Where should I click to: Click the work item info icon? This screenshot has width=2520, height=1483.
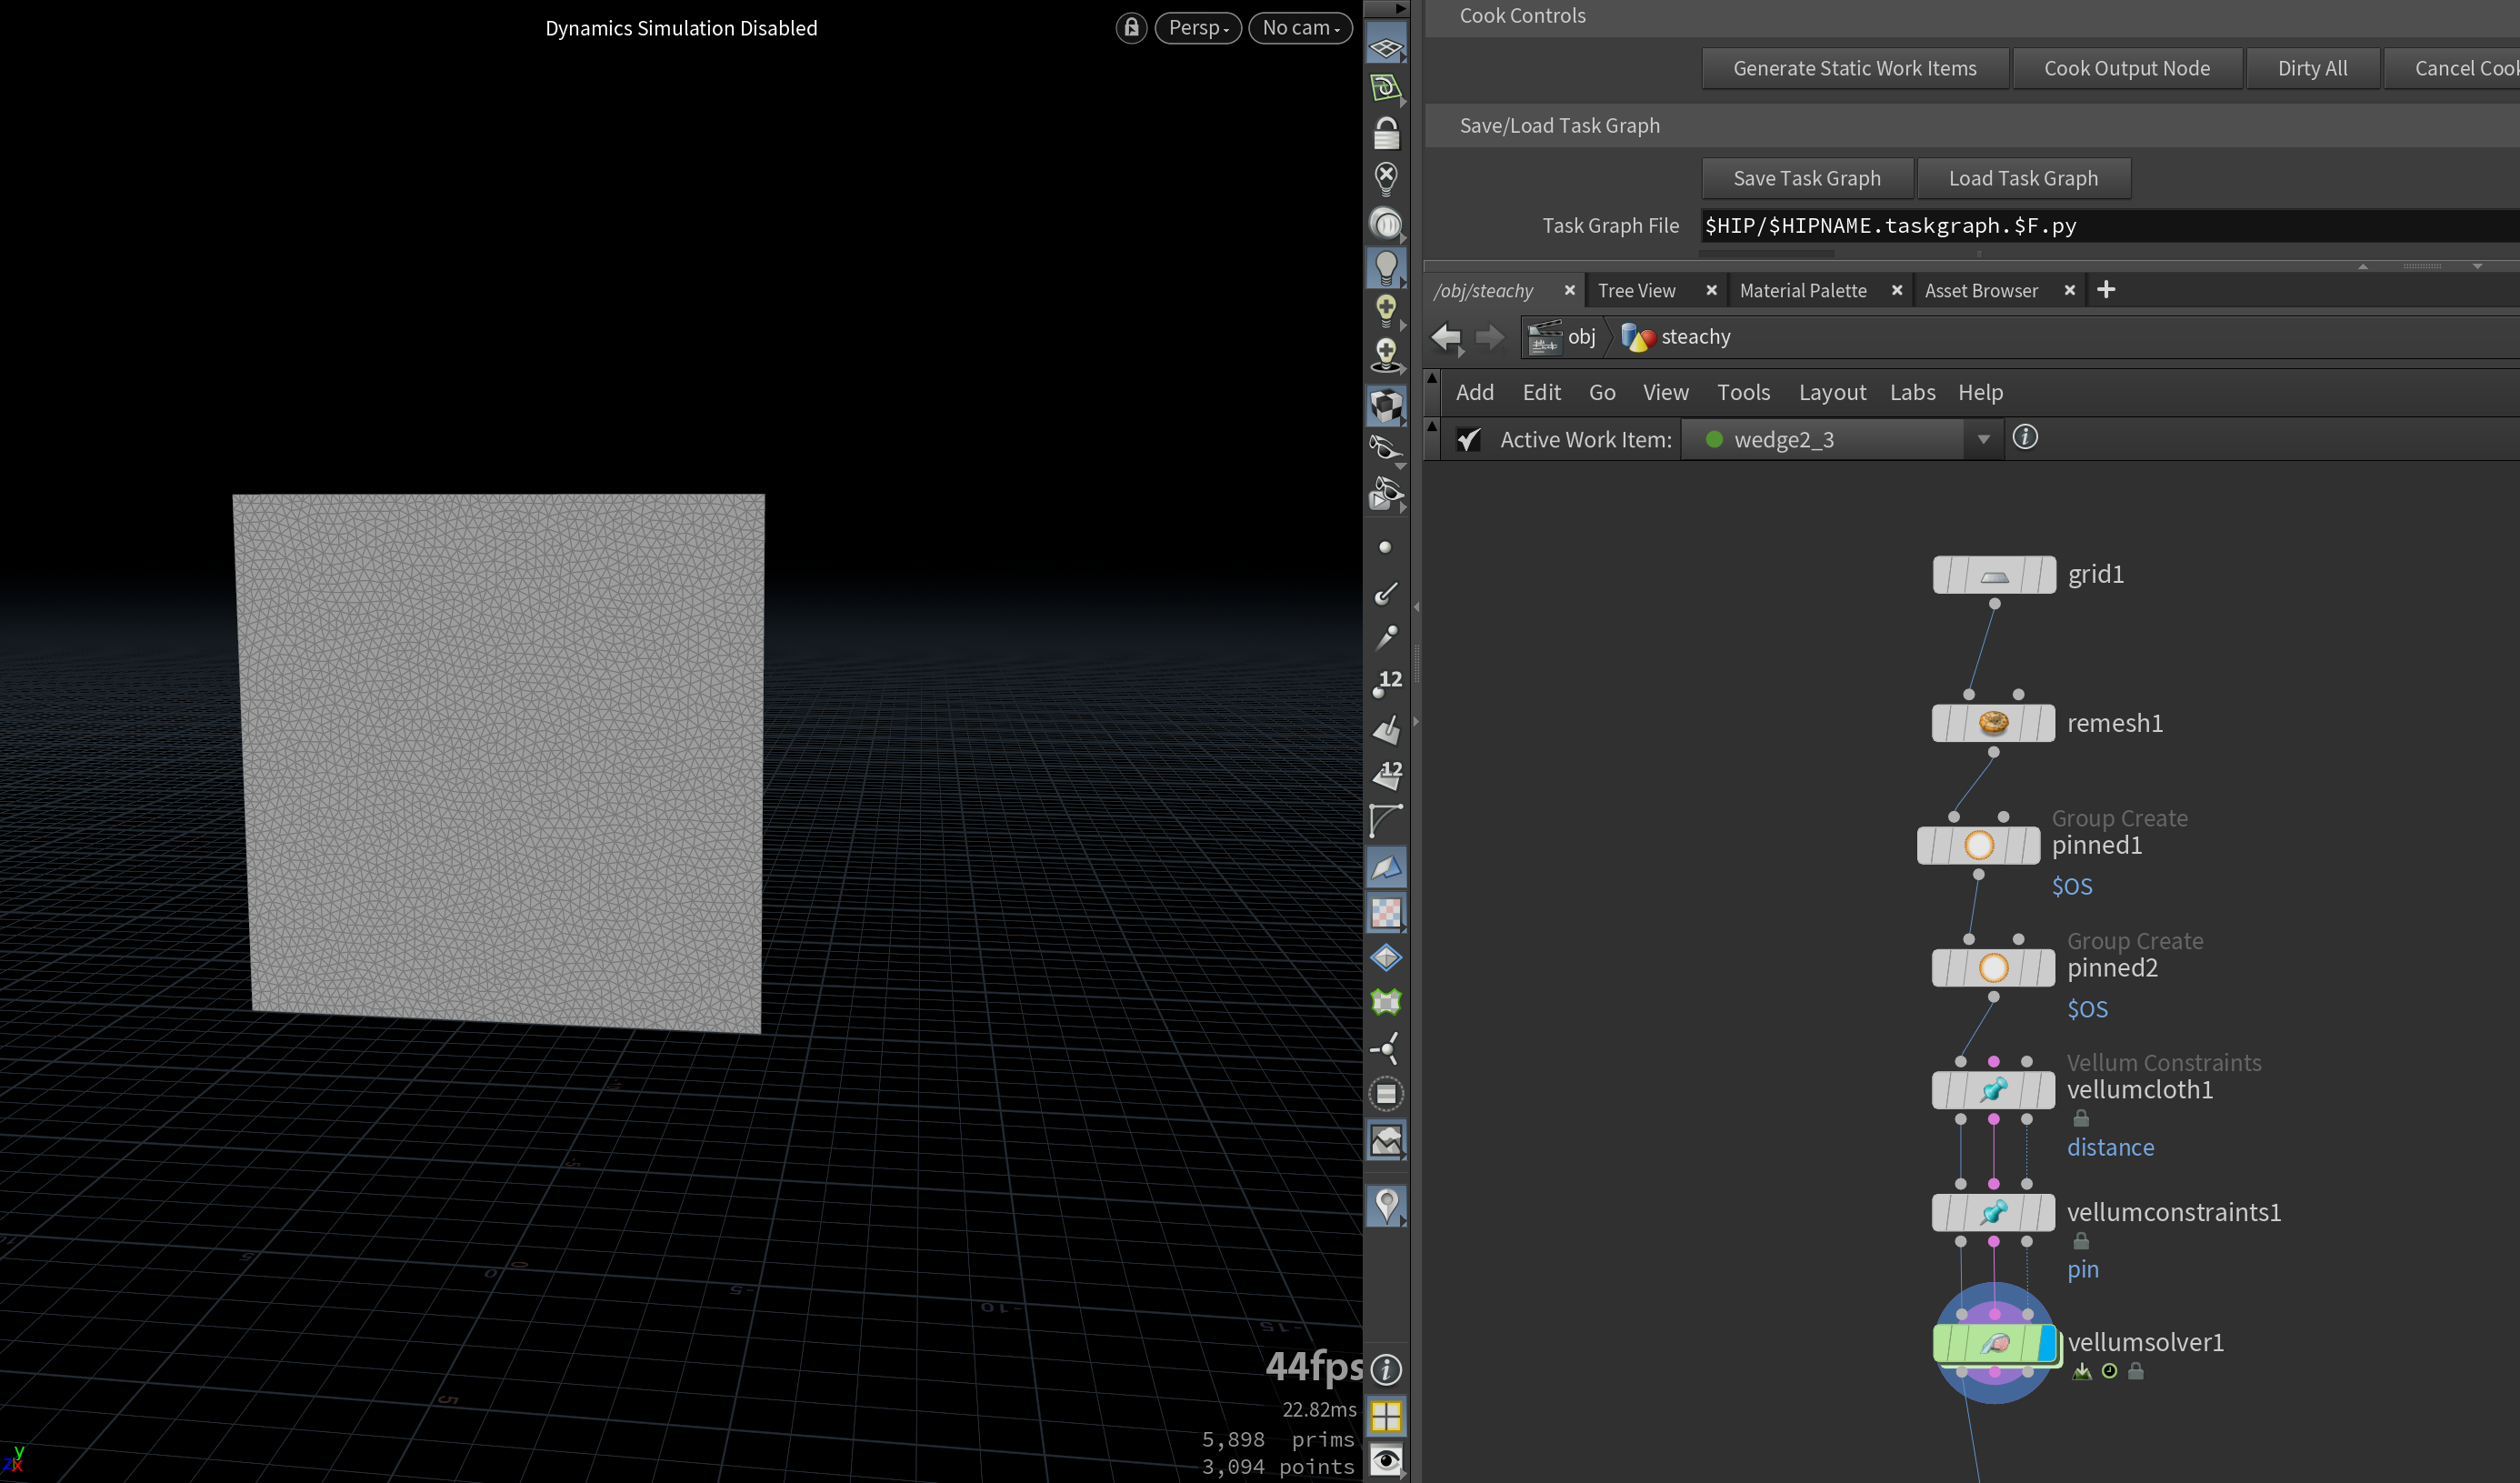[x=2025, y=438]
